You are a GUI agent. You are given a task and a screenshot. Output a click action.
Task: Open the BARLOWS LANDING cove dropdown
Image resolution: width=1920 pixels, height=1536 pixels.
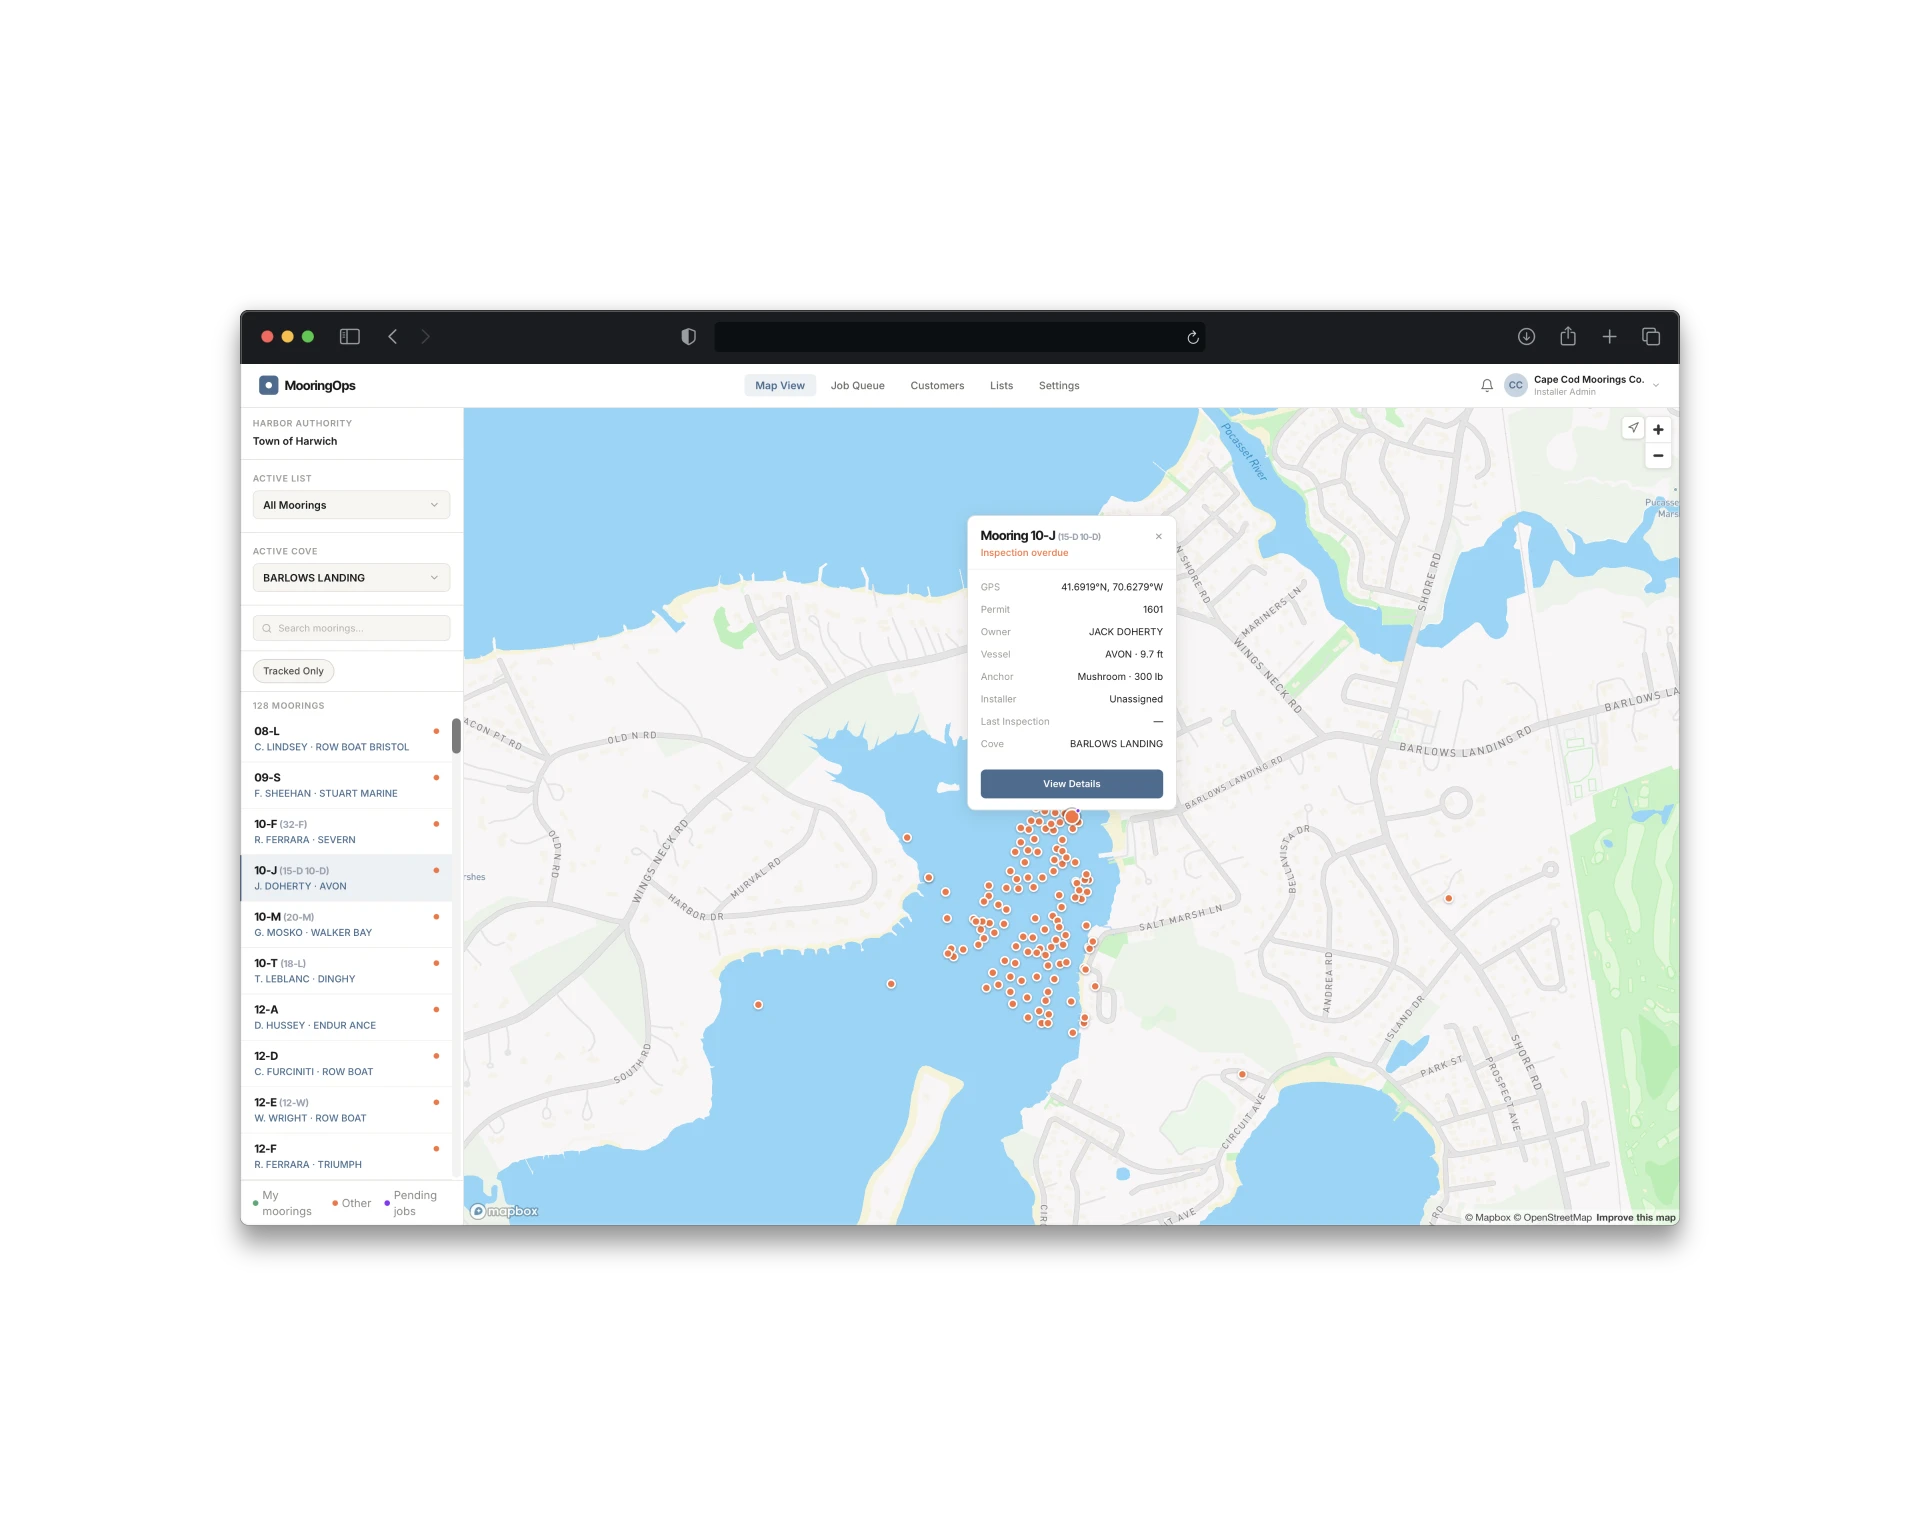(351, 578)
